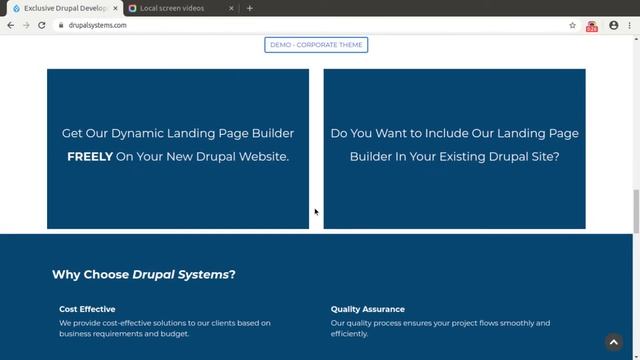This screenshot has width=640, height=360.
Task: Click the quality process description text
Action: click(x=440, y=328)
